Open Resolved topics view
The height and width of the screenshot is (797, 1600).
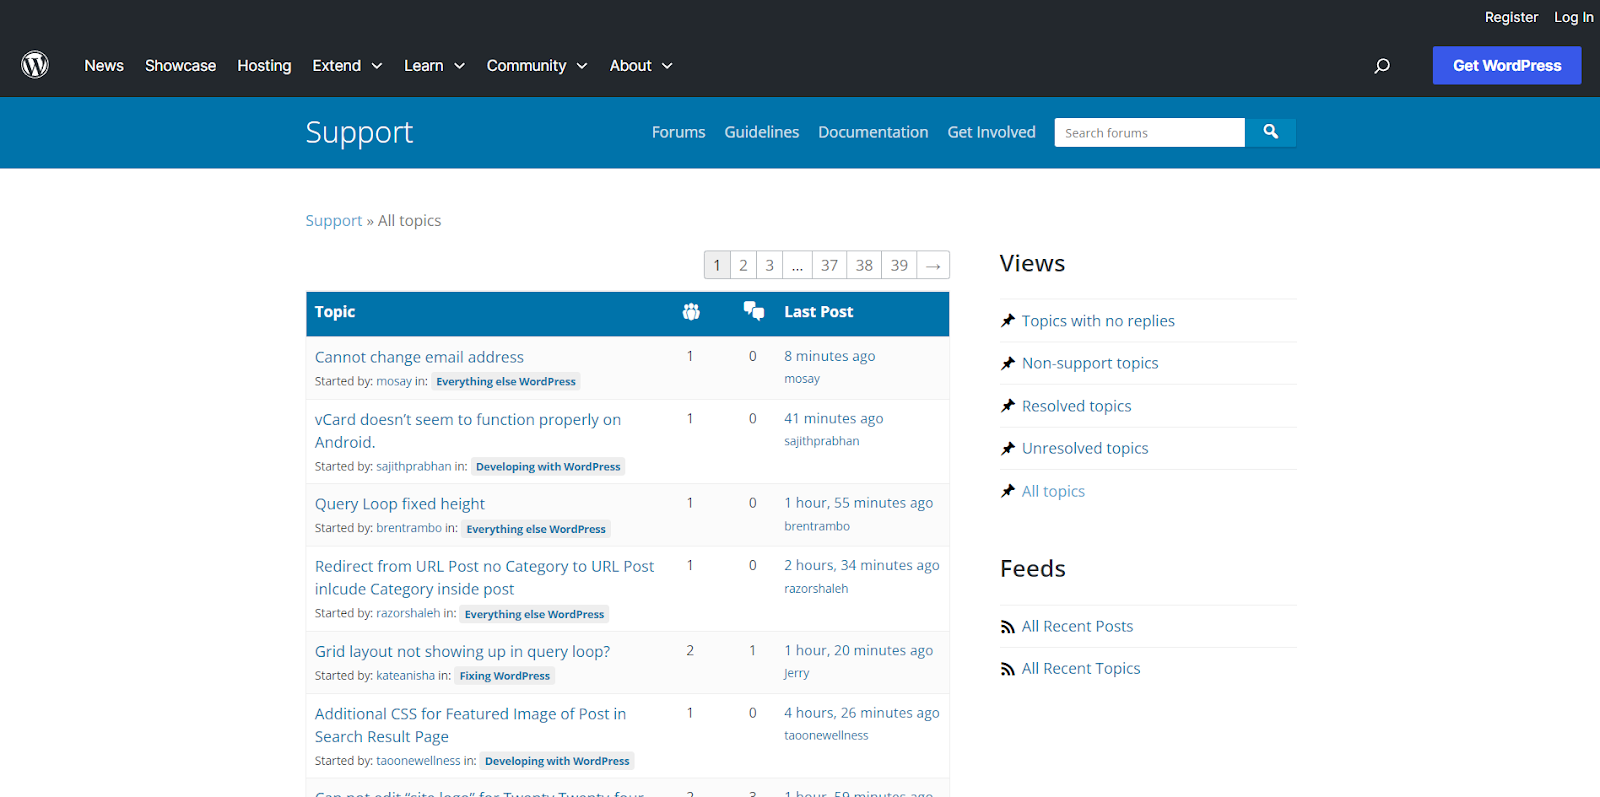coord(1077,406)
